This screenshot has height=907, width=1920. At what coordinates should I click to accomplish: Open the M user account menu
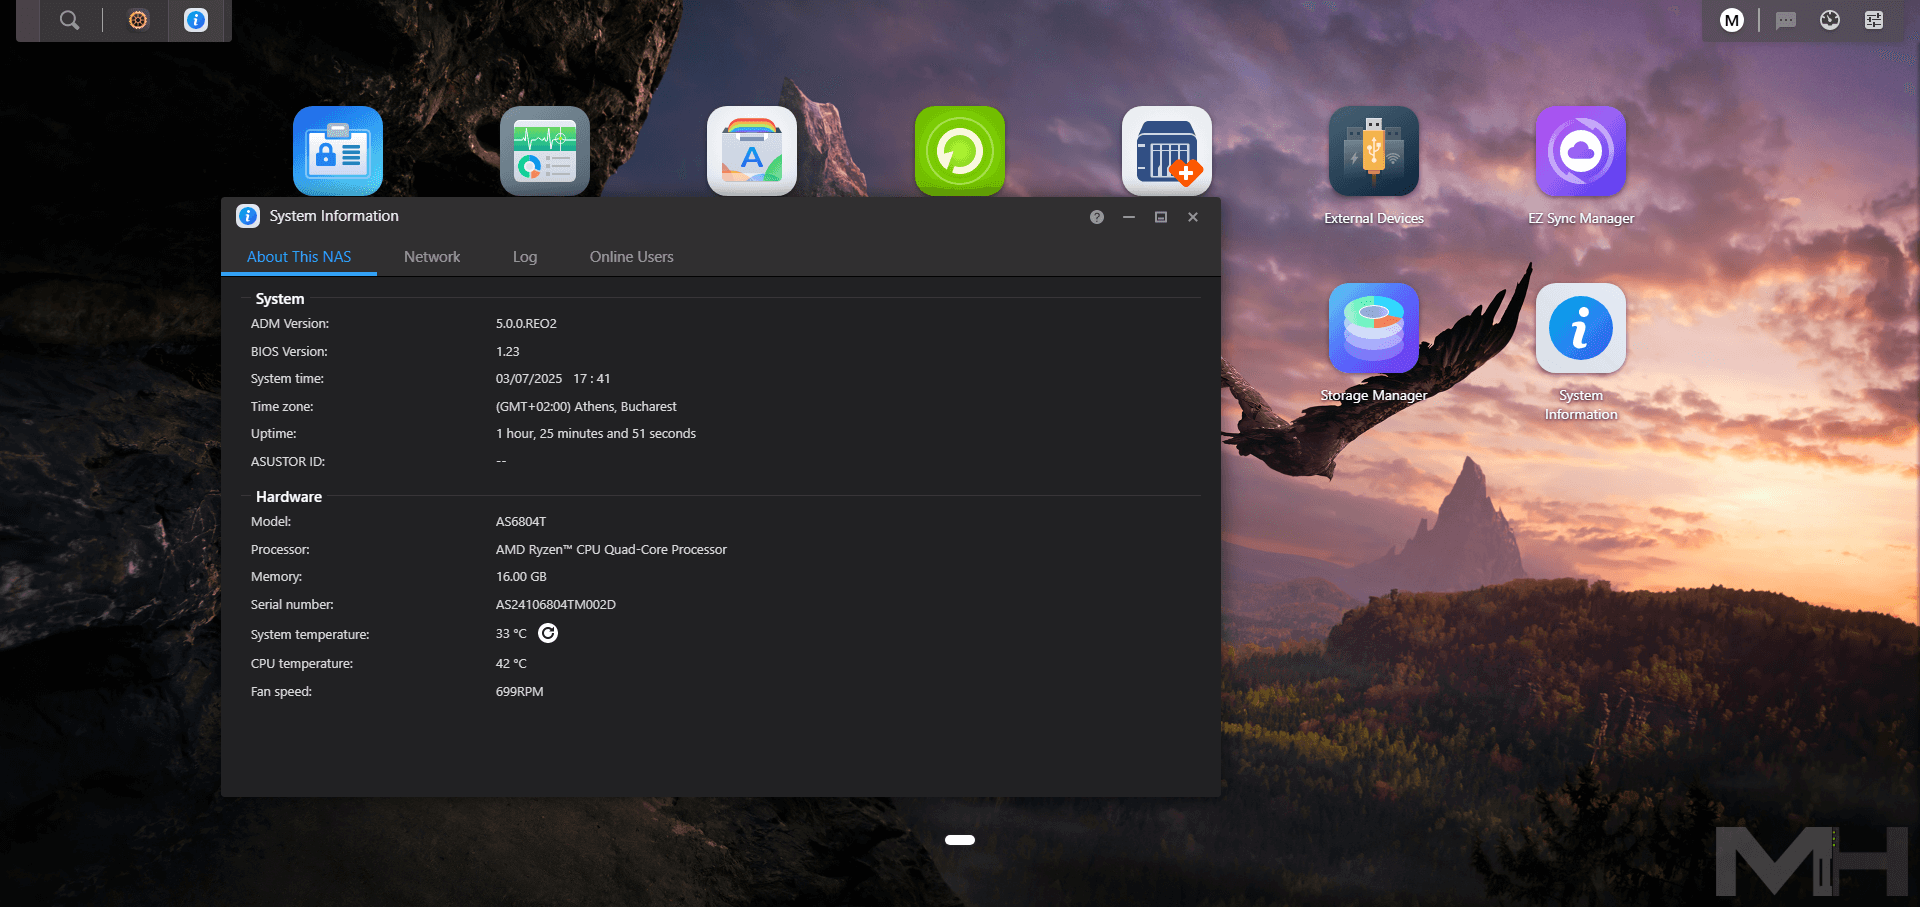[1732, 20]
